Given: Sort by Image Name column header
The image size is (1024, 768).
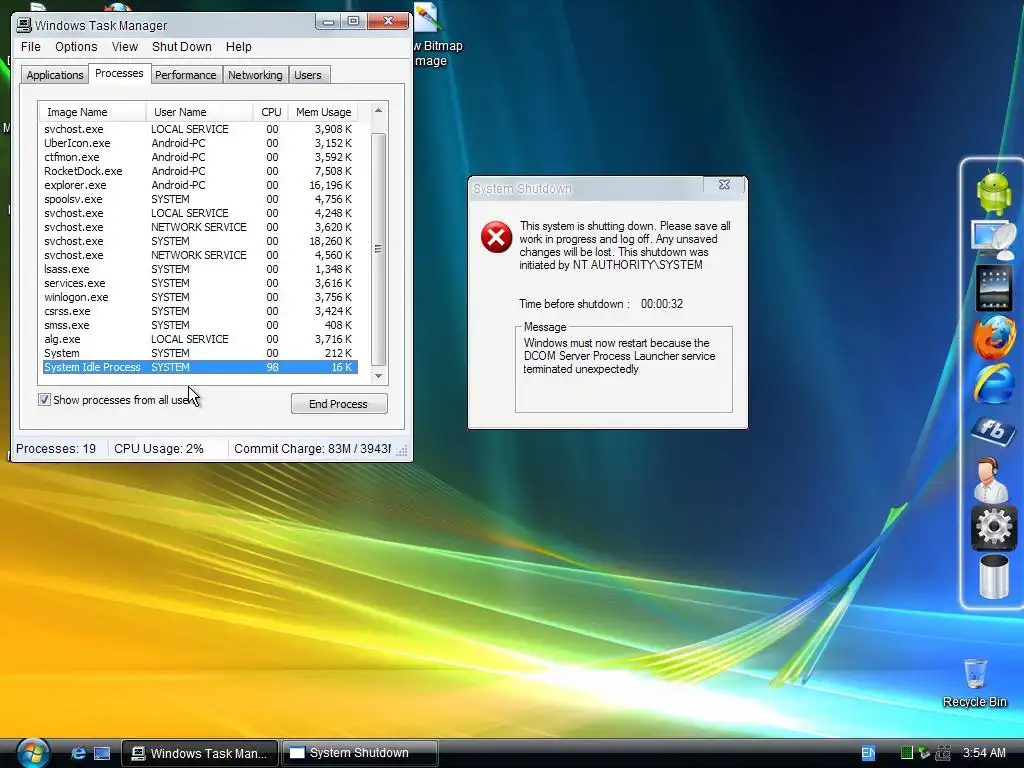Looking at the screenshot, I should point(92,112).
